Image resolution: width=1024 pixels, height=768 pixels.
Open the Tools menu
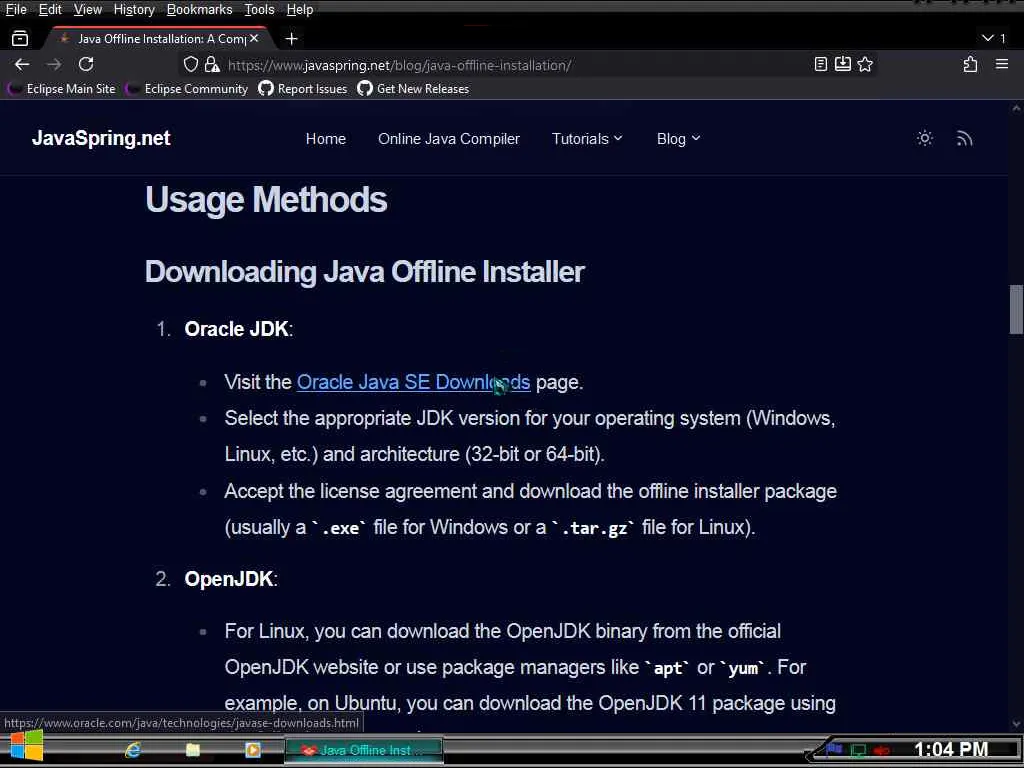[259, 10]
